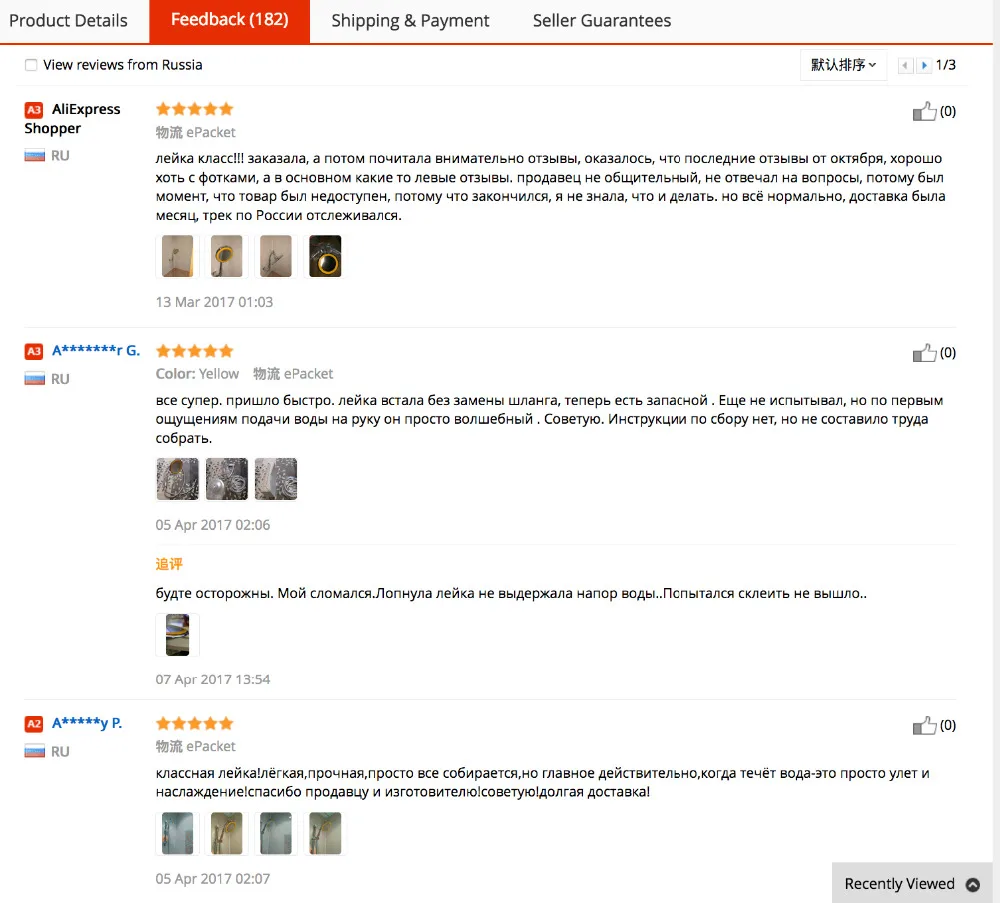Enable View reviews from Russia checkbox
The image size is (1000, 903).
pos(31,65)
